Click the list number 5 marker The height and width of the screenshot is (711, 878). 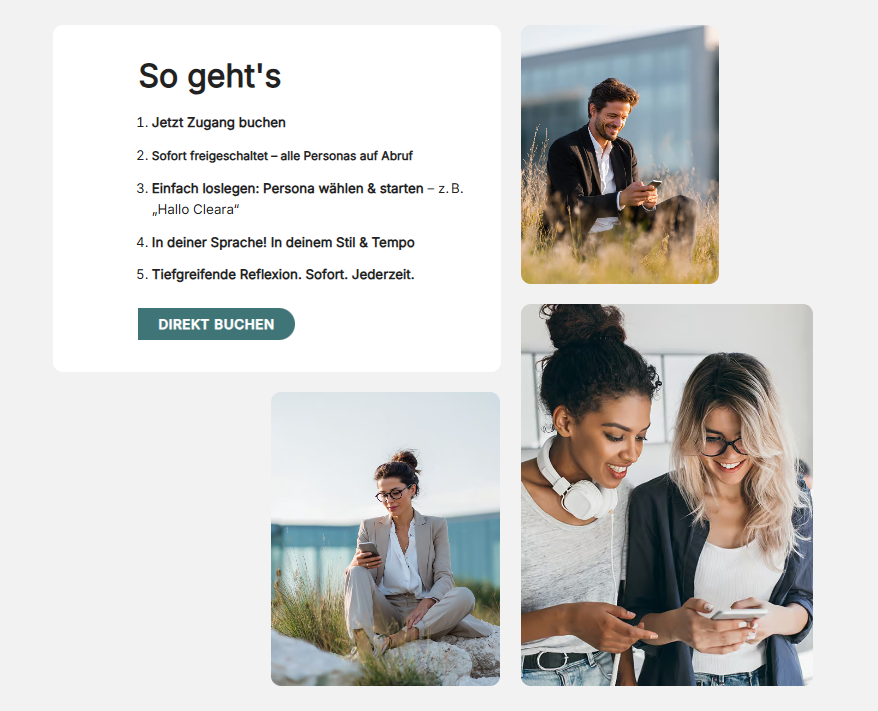pos(142,274)
